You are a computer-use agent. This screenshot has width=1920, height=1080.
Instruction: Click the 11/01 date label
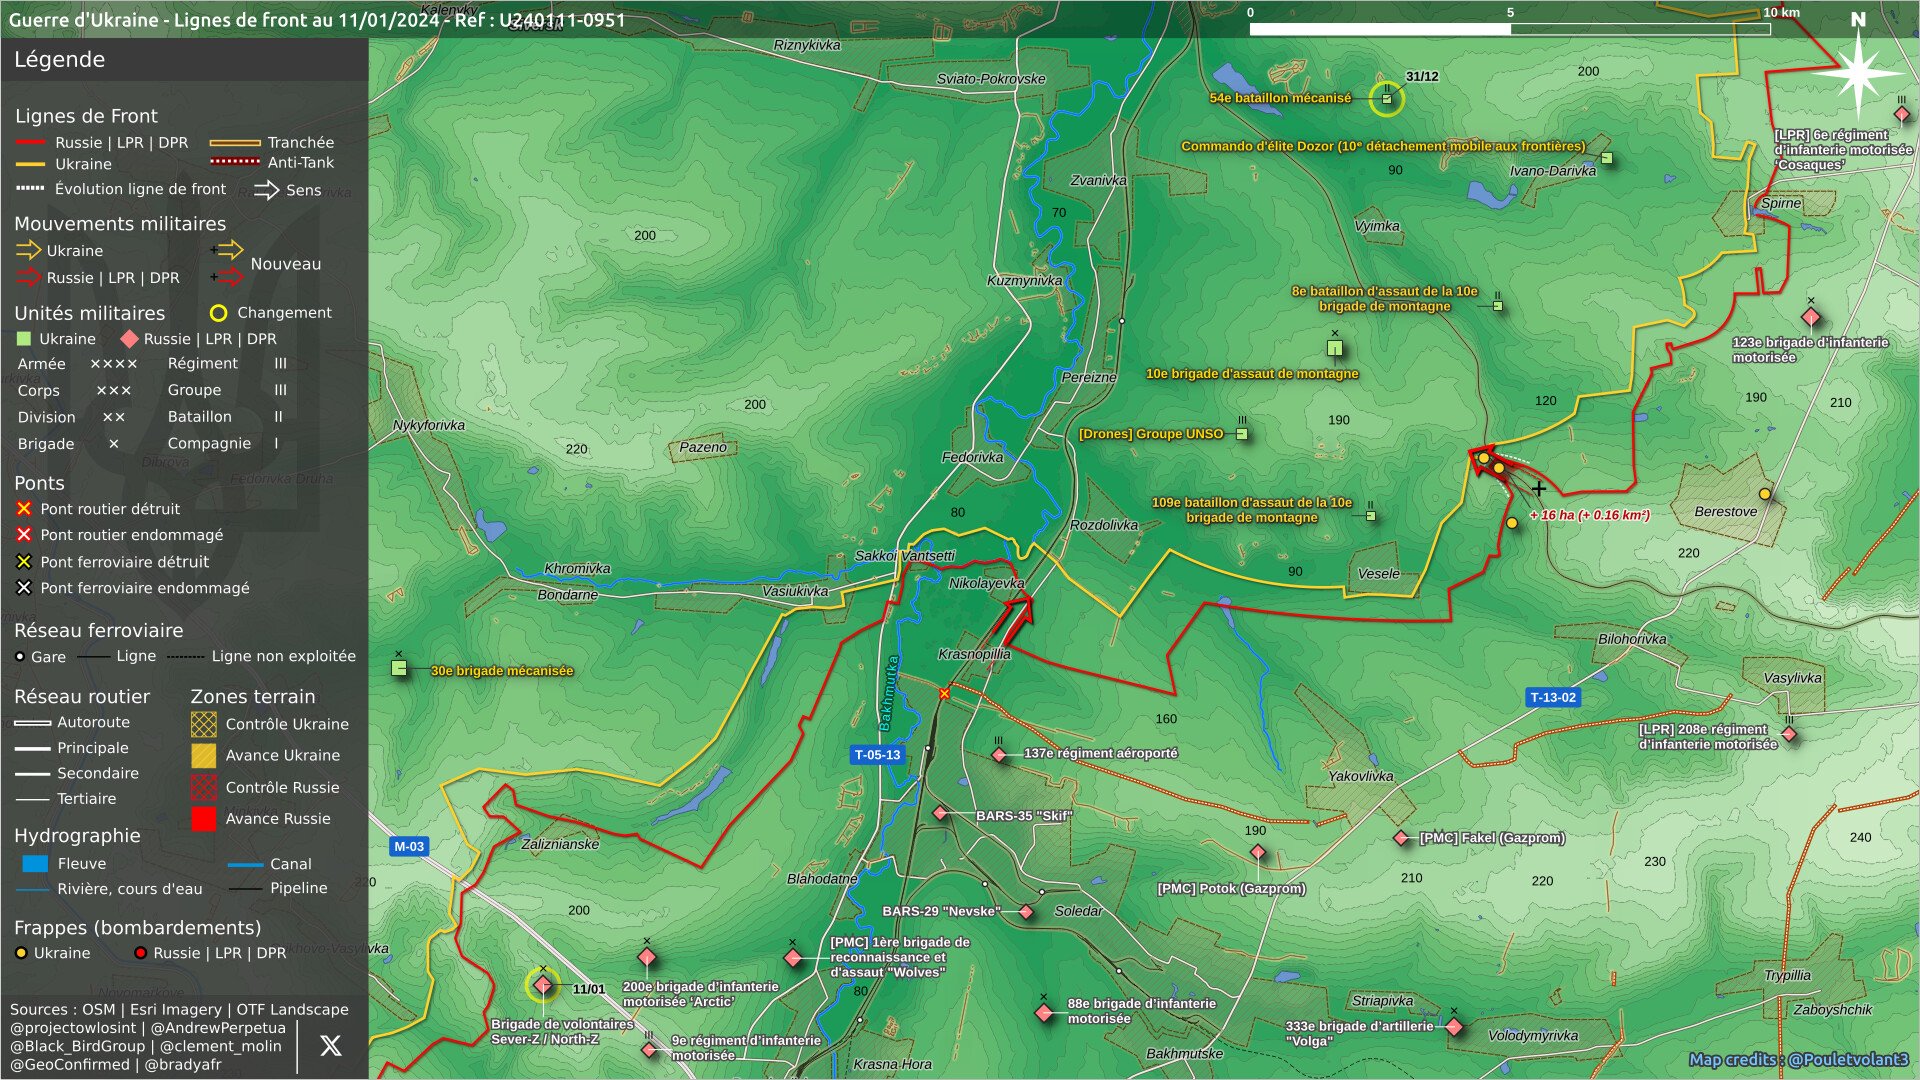pos(589,989)
